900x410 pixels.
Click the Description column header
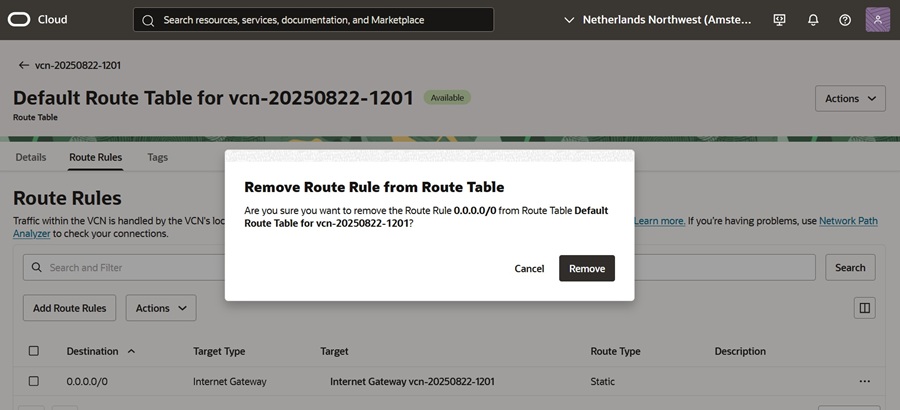tap(740, 351)
